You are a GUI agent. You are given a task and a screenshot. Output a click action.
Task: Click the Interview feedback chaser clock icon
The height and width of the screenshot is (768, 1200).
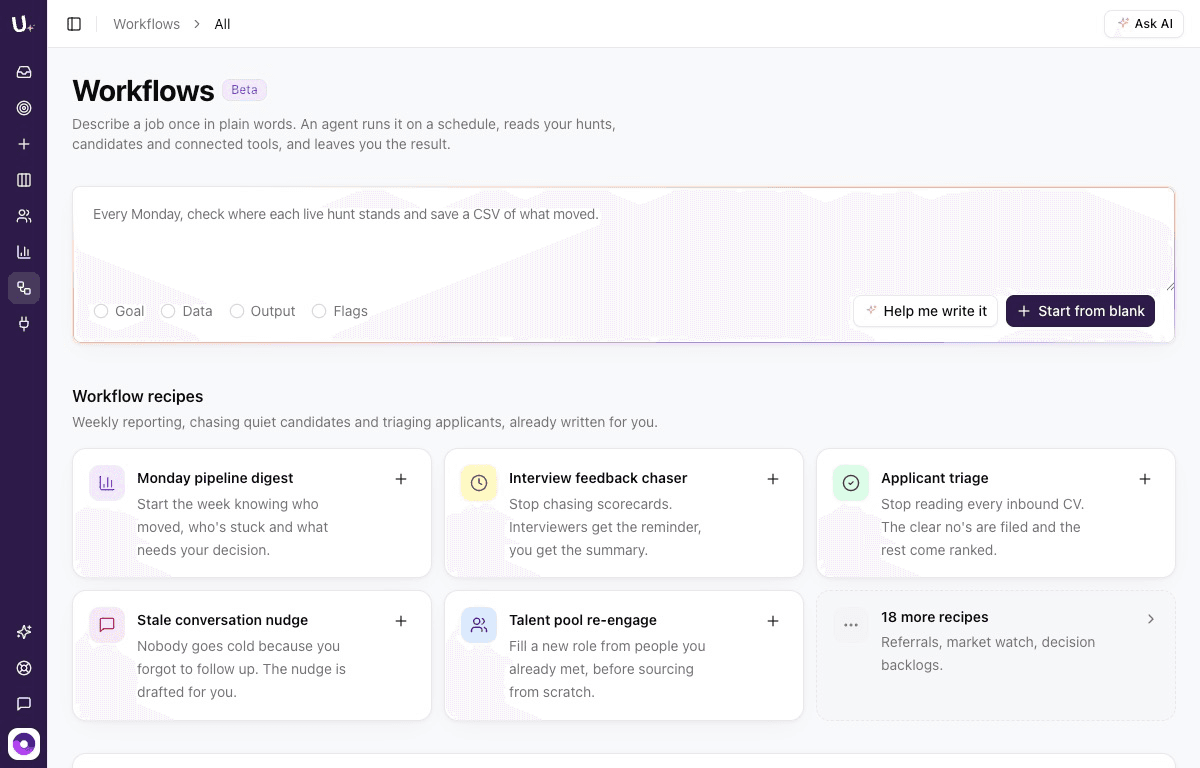point(479,483)
